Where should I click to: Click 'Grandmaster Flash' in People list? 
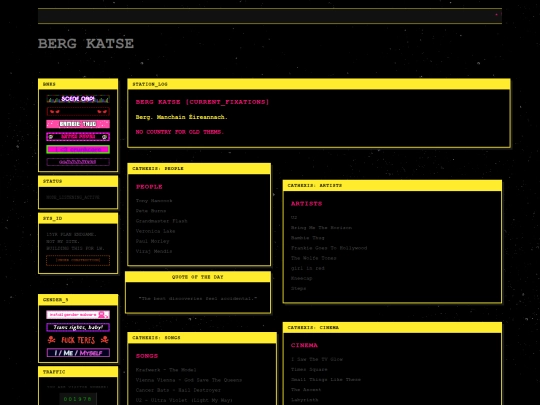pos(162,221)
